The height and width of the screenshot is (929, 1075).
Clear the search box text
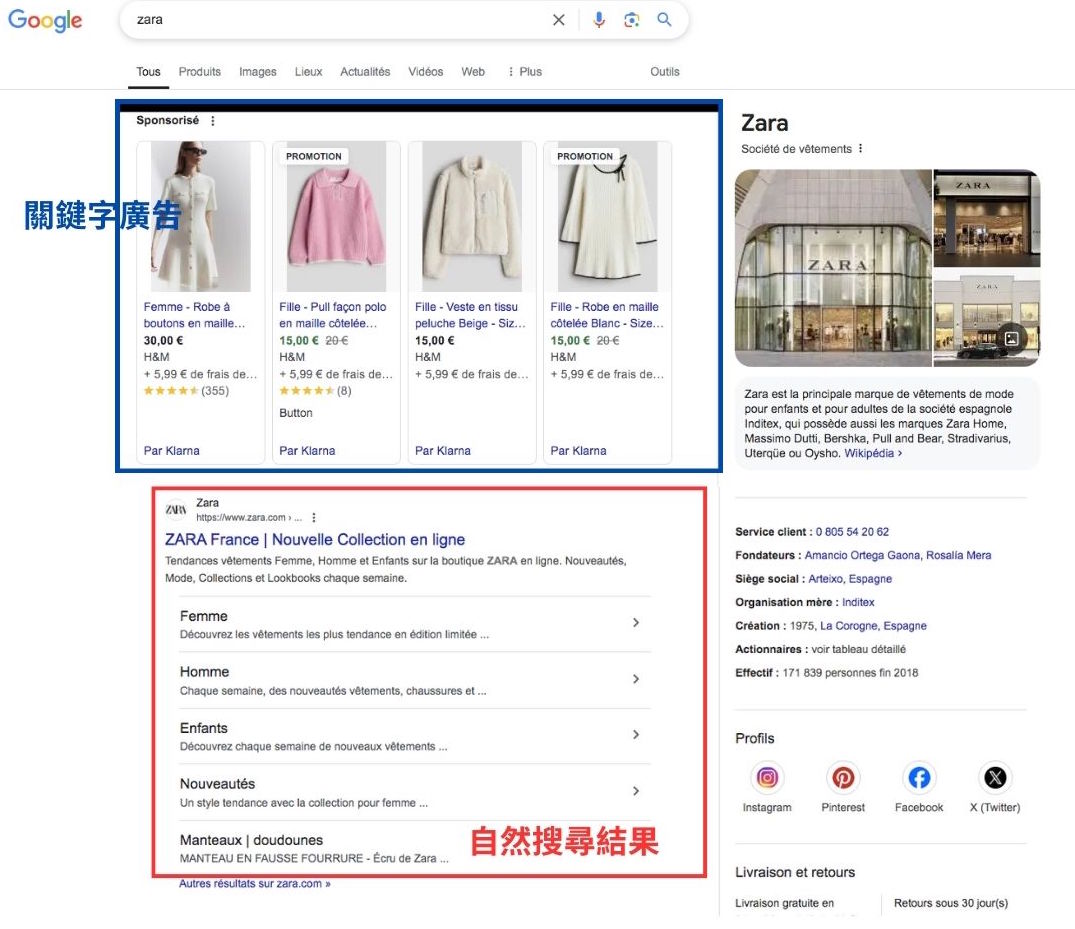coord(559,20)
